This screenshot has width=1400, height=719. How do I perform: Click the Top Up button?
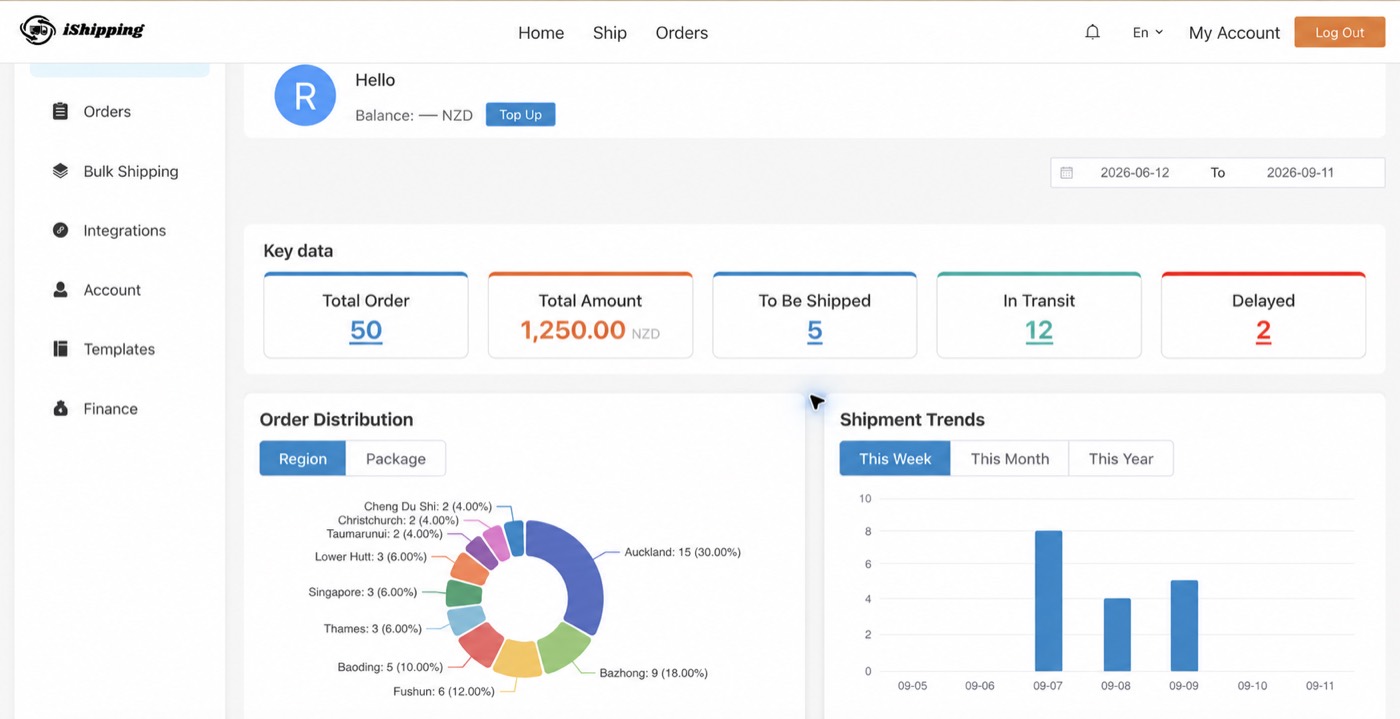coord(520,115)
